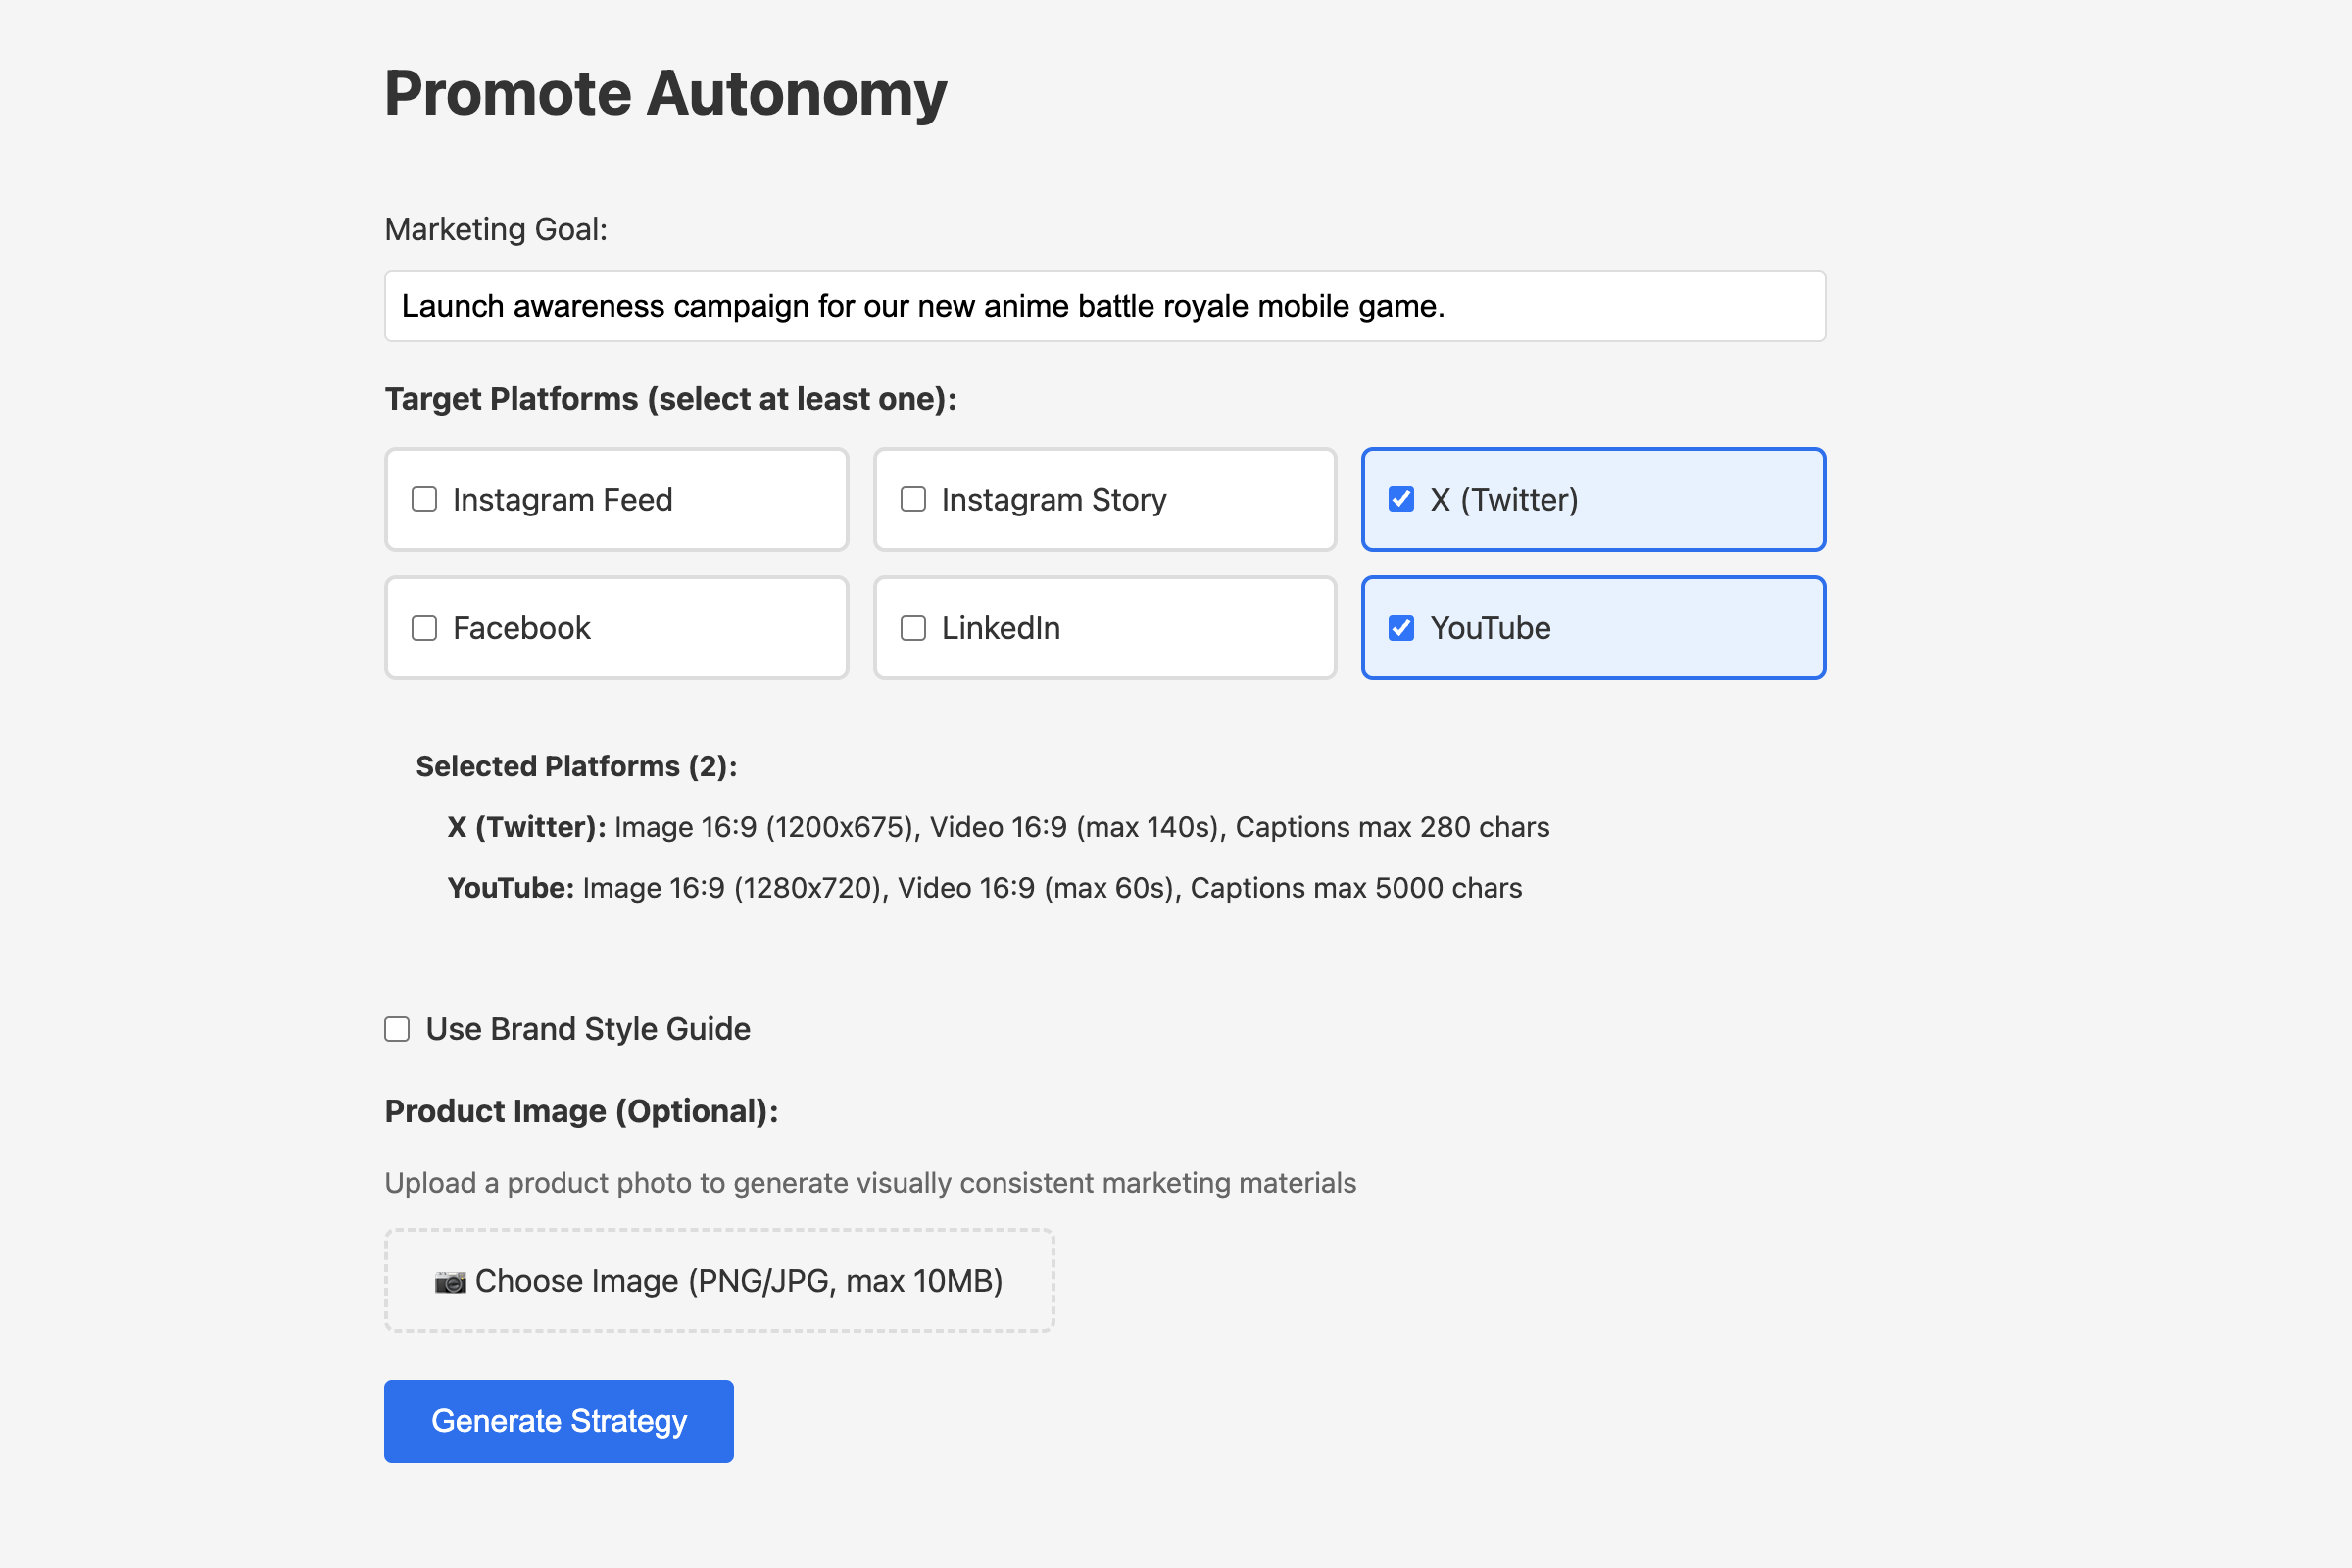Click into the Marketing Goal text field
The image size is (2352, 1568).
1104,306
